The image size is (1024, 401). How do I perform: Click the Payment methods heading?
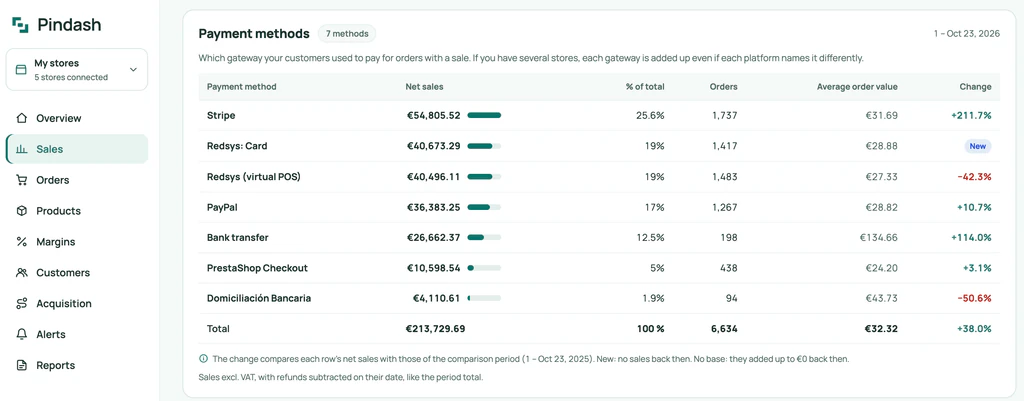tap(254, 34)
